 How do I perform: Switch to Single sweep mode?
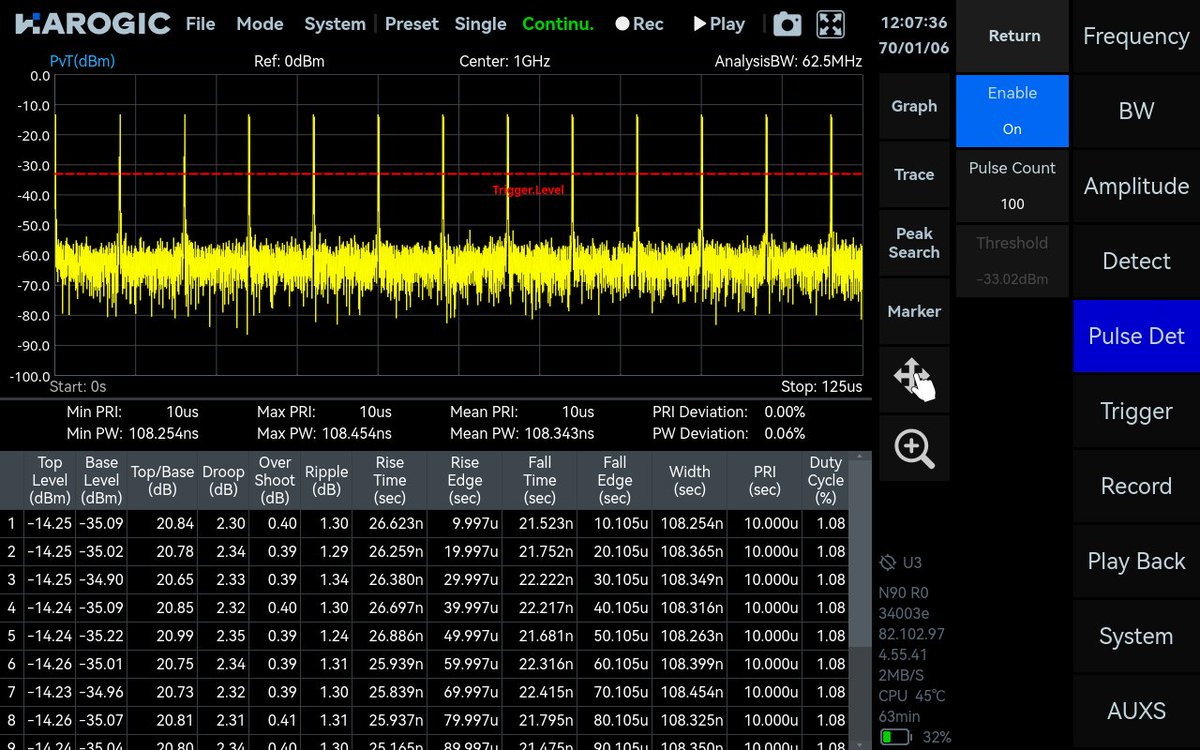480,24
